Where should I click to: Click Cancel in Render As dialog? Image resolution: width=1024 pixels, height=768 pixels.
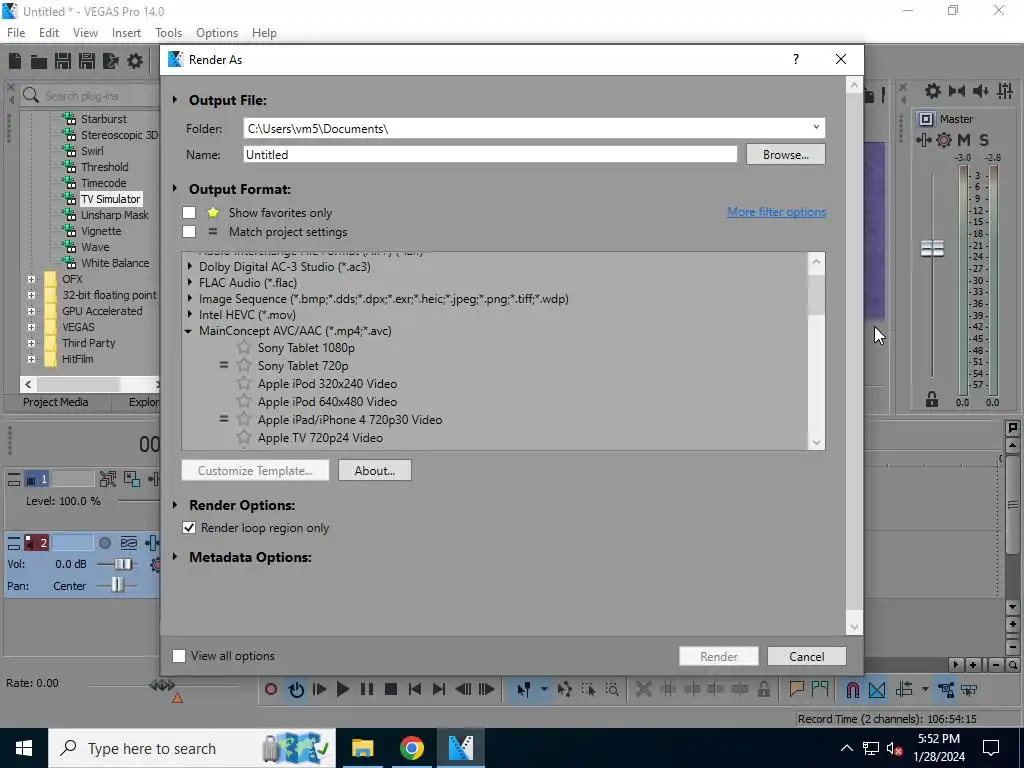tap(807, 656)
